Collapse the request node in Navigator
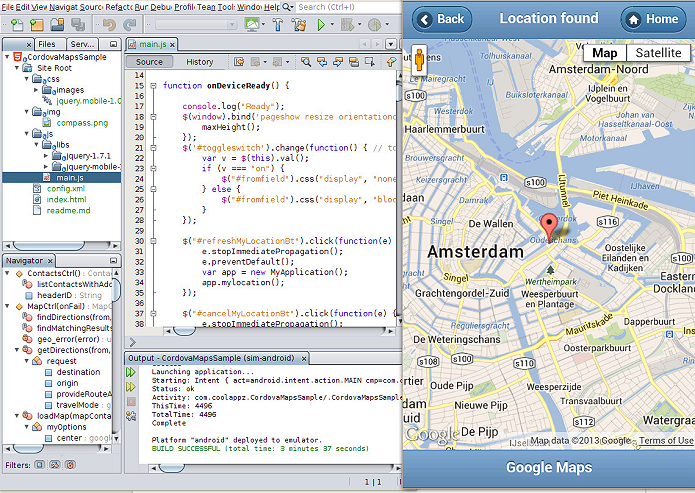 point(27,361)
